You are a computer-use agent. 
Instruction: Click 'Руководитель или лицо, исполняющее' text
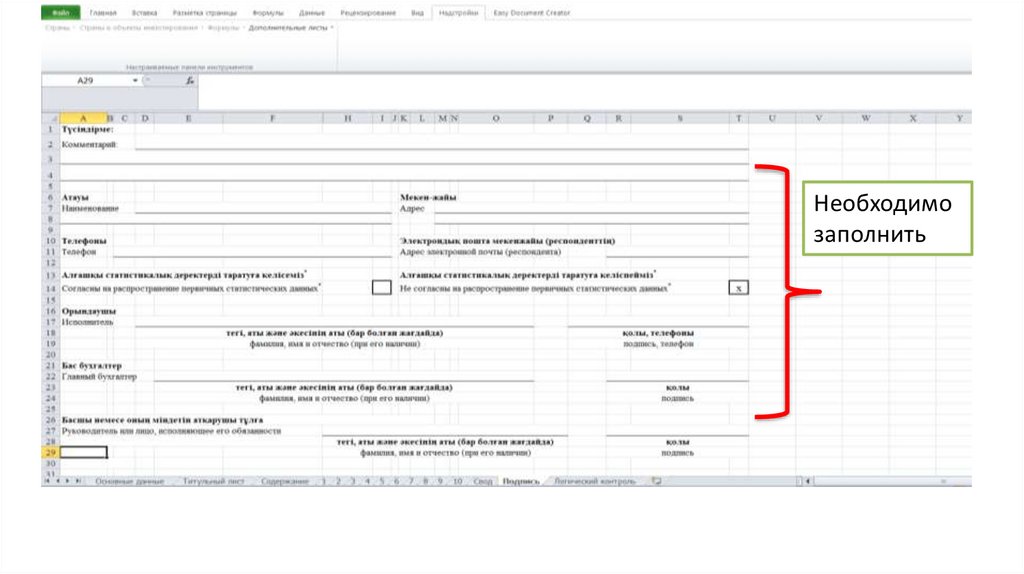click(x=171, y=431)
